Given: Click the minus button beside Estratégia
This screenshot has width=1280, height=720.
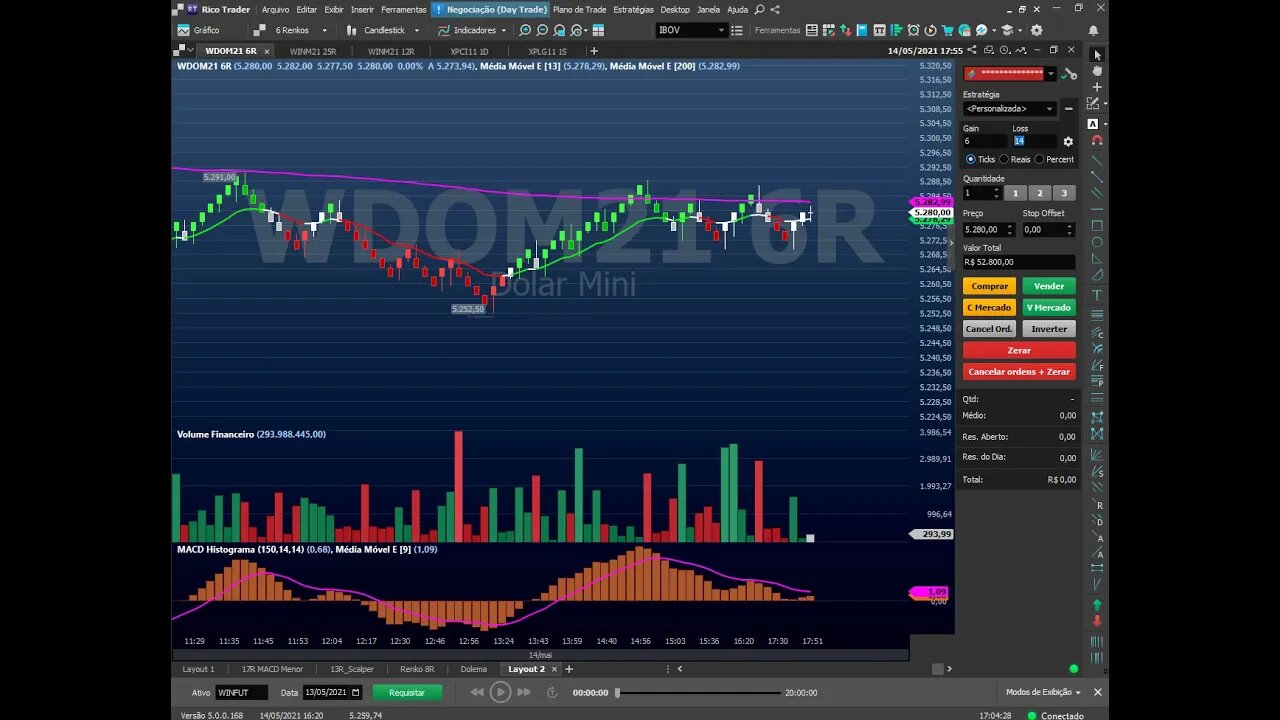Looking at the screenshot, I should click(x=1068, y=108).
